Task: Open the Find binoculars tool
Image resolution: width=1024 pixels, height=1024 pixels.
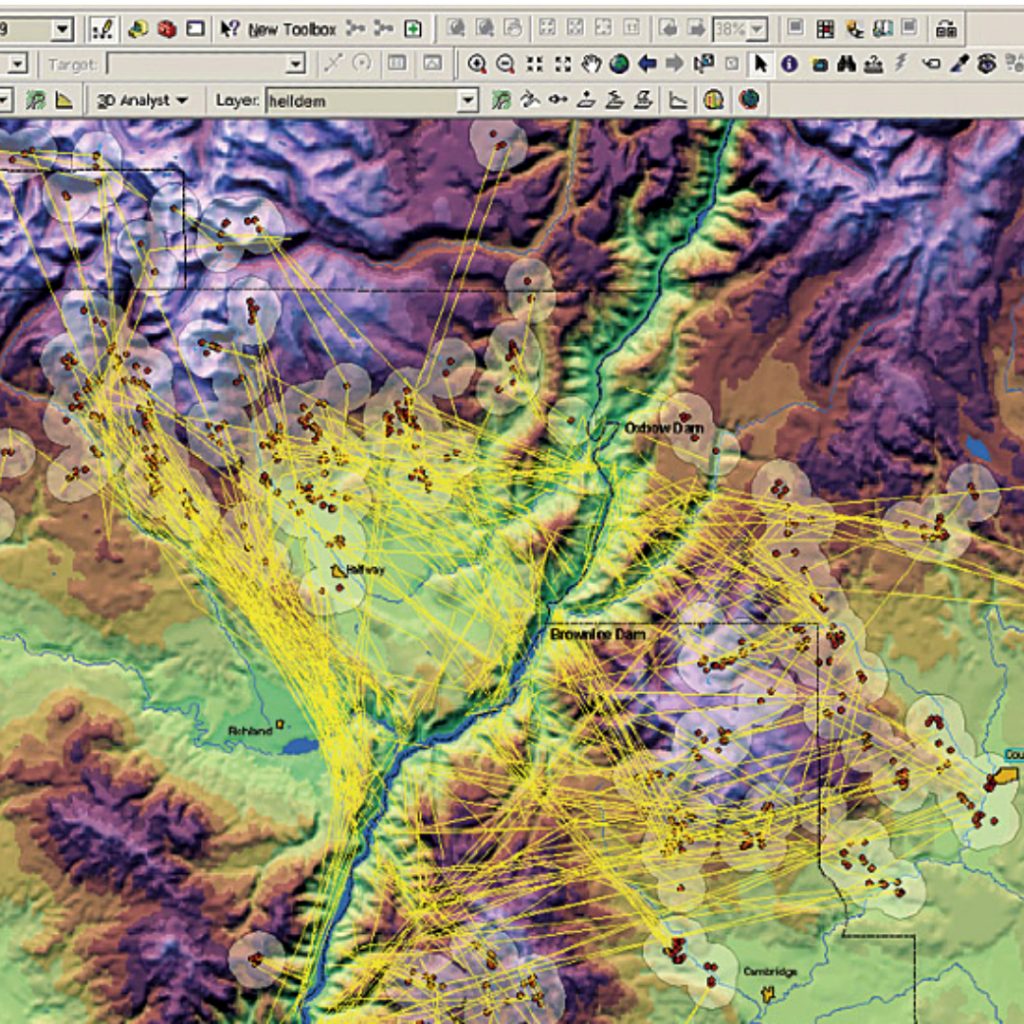Action: [846, 64]
